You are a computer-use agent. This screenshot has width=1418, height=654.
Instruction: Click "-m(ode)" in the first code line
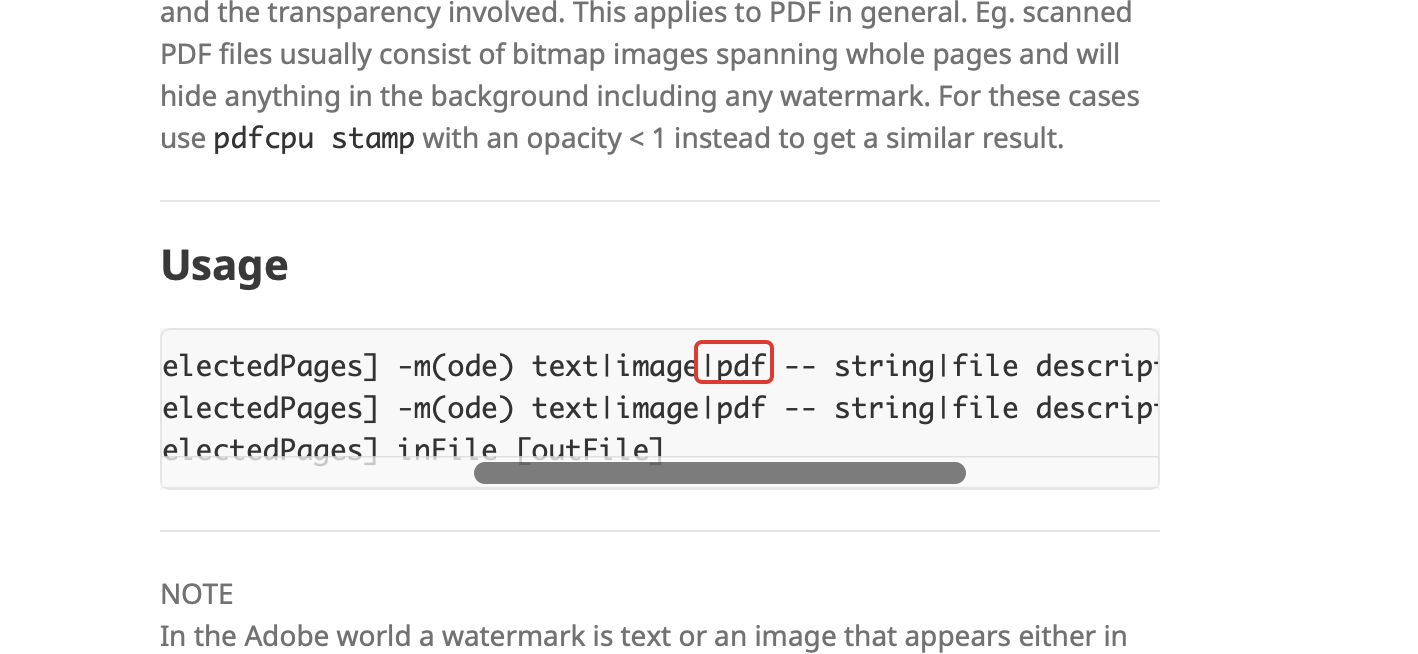coord(456,366)
